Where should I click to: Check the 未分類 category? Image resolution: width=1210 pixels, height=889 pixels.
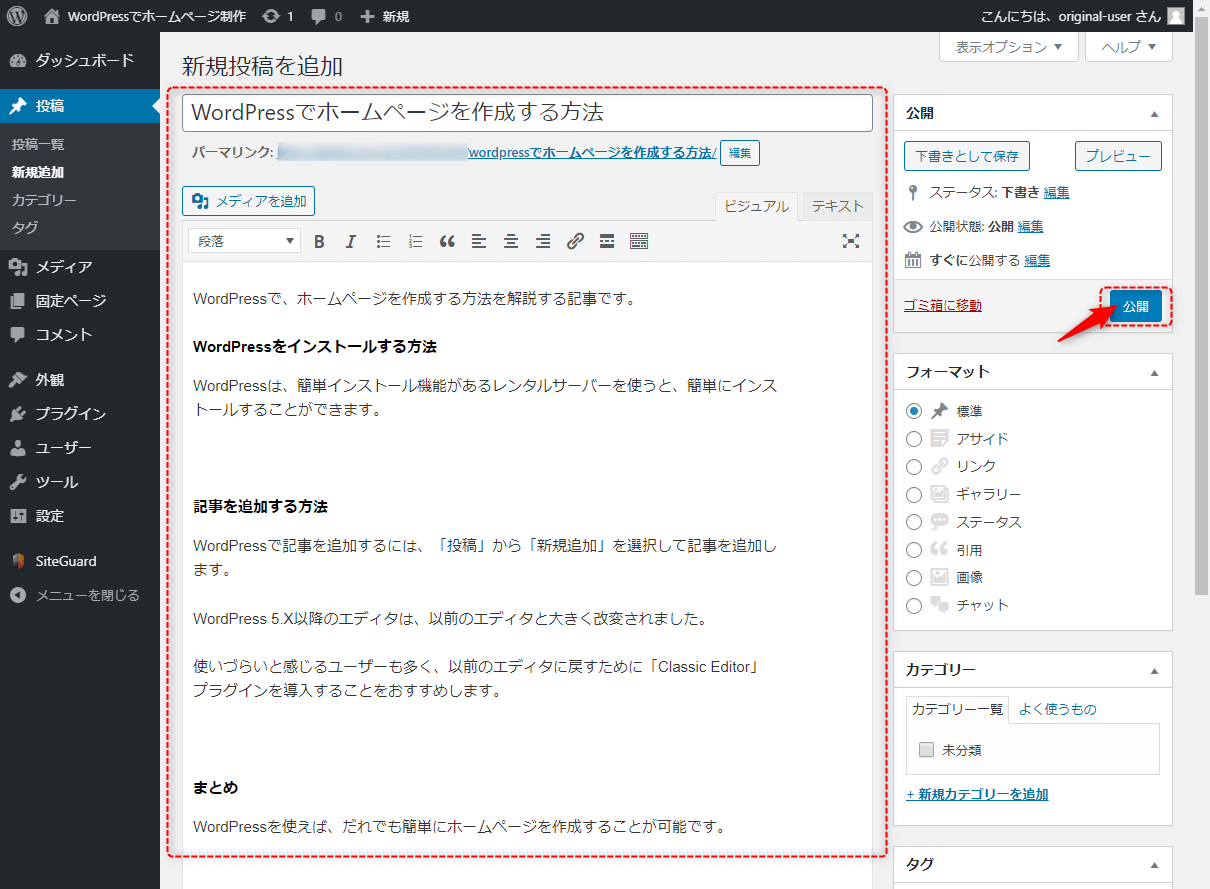click(x=926, y=749)
